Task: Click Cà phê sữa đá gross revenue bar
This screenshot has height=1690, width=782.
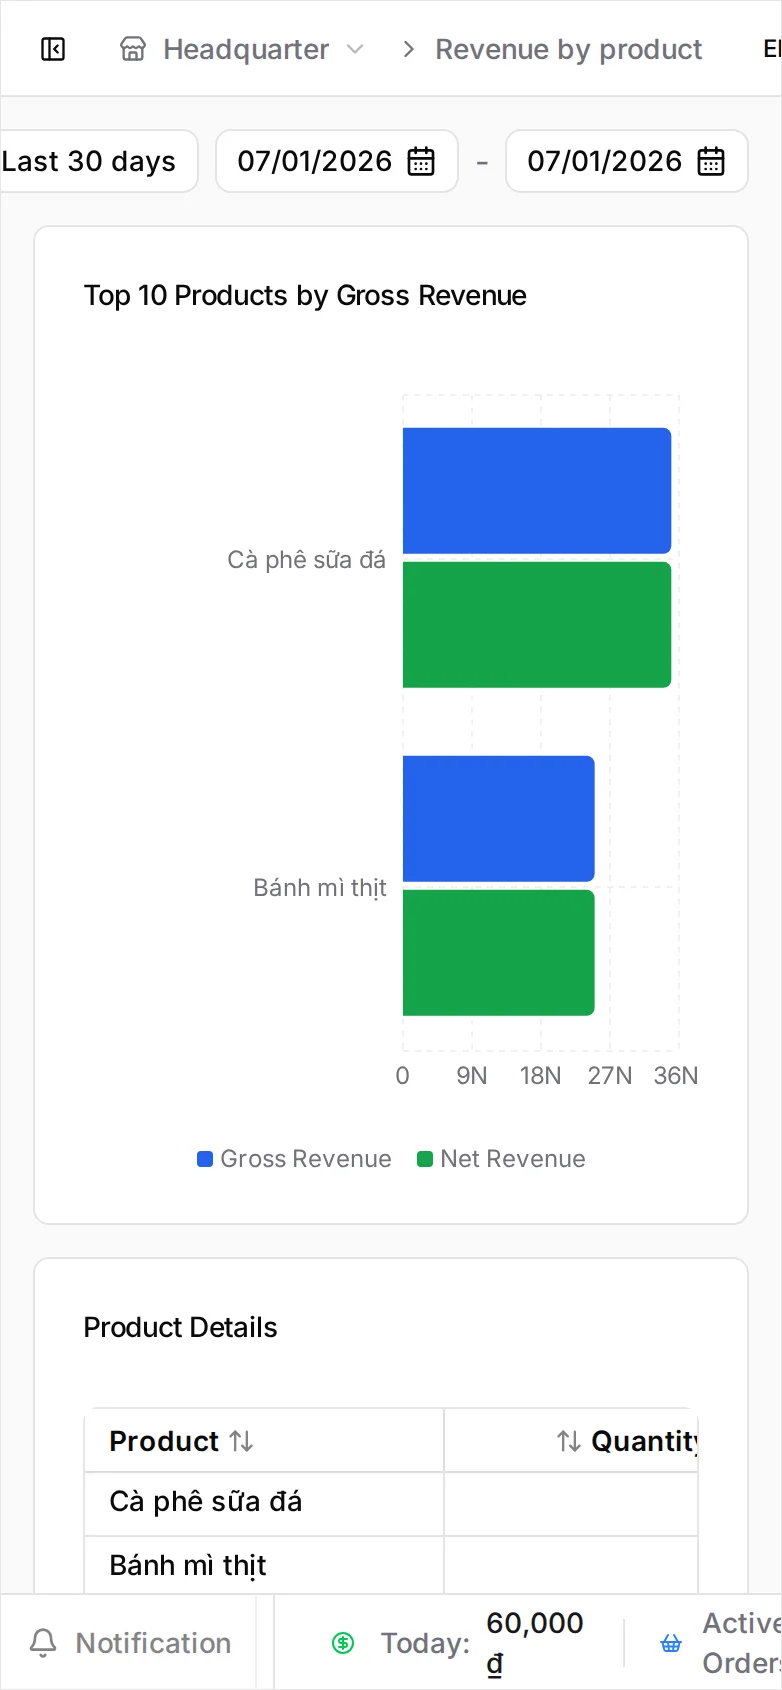Action: (537, 491)
